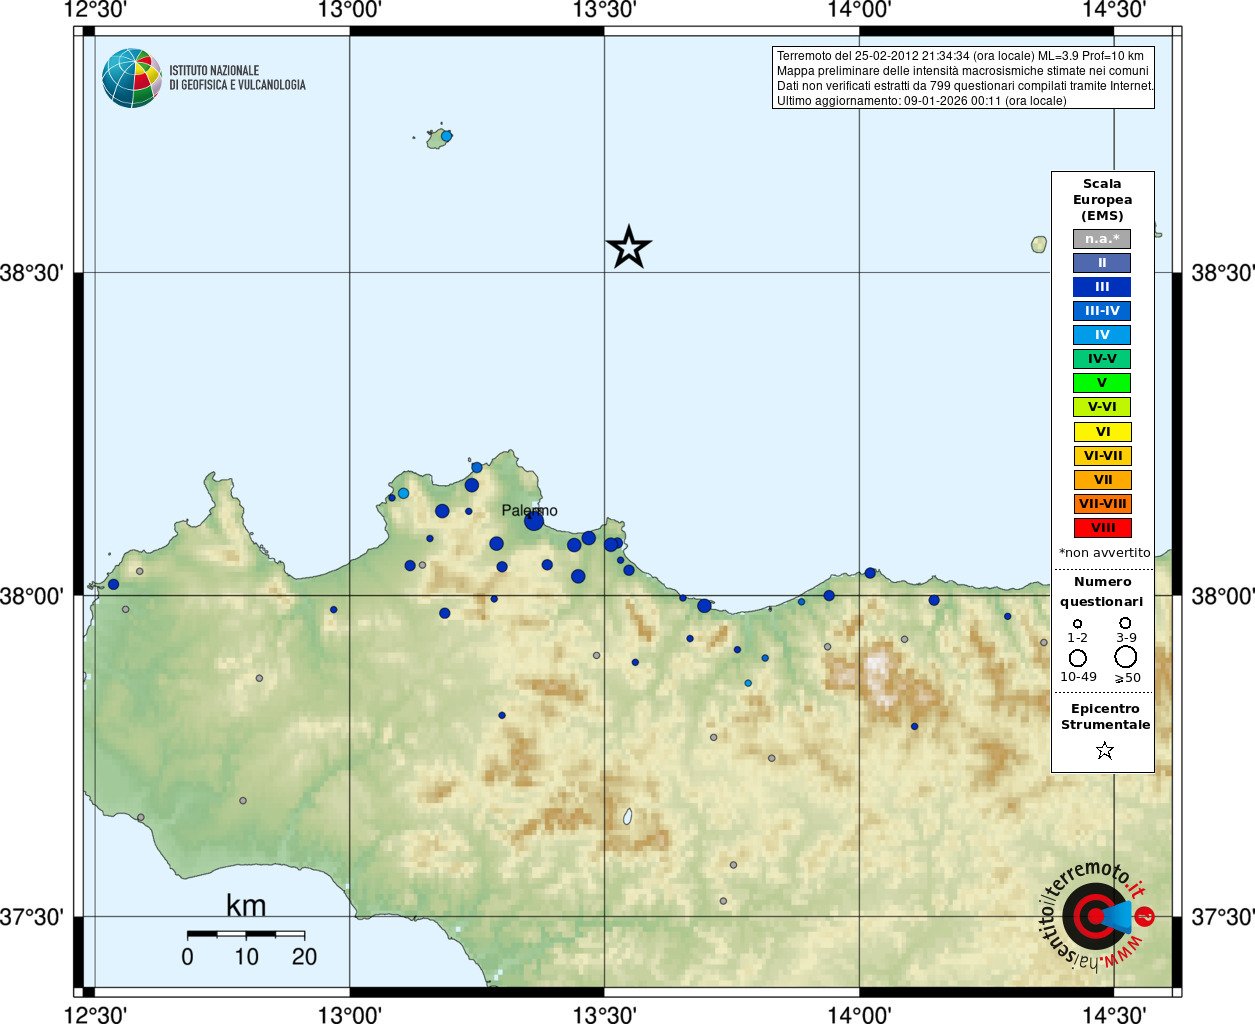Click the 'Numero questionari' legend heading
The height and width of the screenshot is (1024, 1255).
pos(1102,592)
